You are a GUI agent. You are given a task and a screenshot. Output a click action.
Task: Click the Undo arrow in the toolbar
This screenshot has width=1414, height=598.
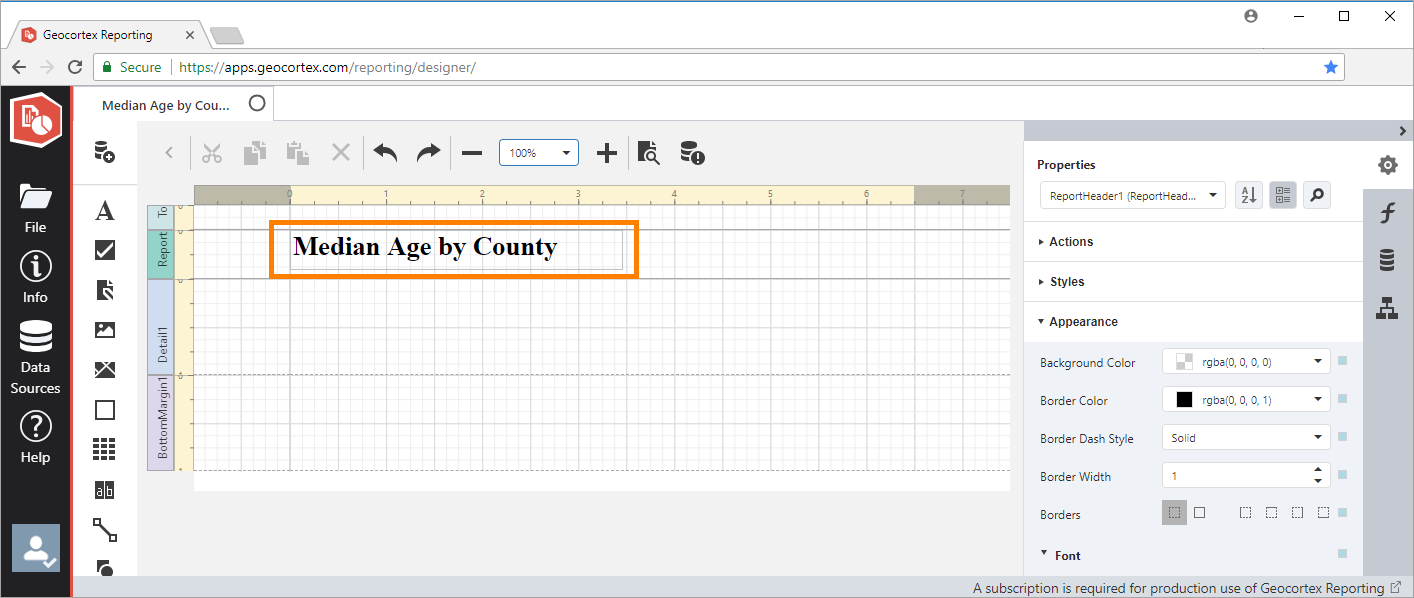[385, 152]
